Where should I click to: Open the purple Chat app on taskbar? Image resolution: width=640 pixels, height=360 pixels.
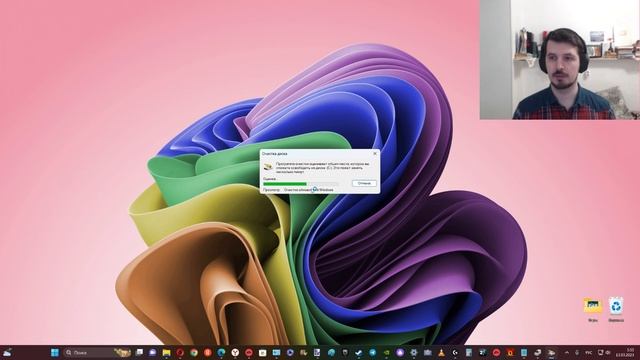[153, 353]
